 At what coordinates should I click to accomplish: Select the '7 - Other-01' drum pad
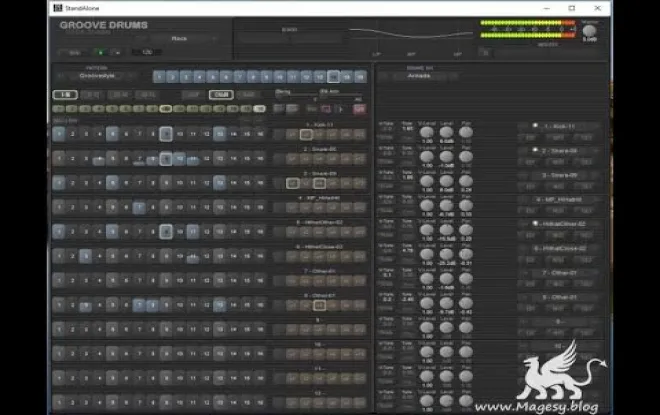pos(559,273)
